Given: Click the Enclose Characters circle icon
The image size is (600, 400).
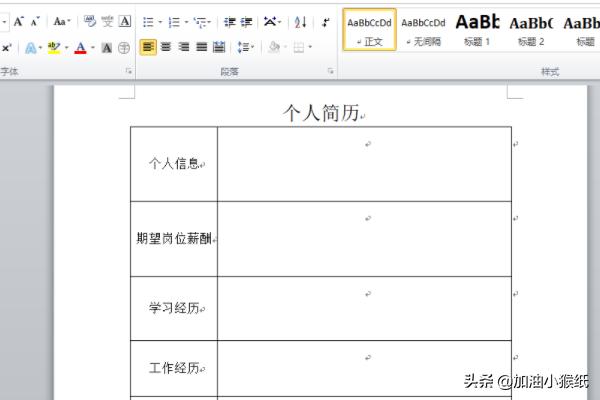Looking at the screenshot, I should pos(124,47).
